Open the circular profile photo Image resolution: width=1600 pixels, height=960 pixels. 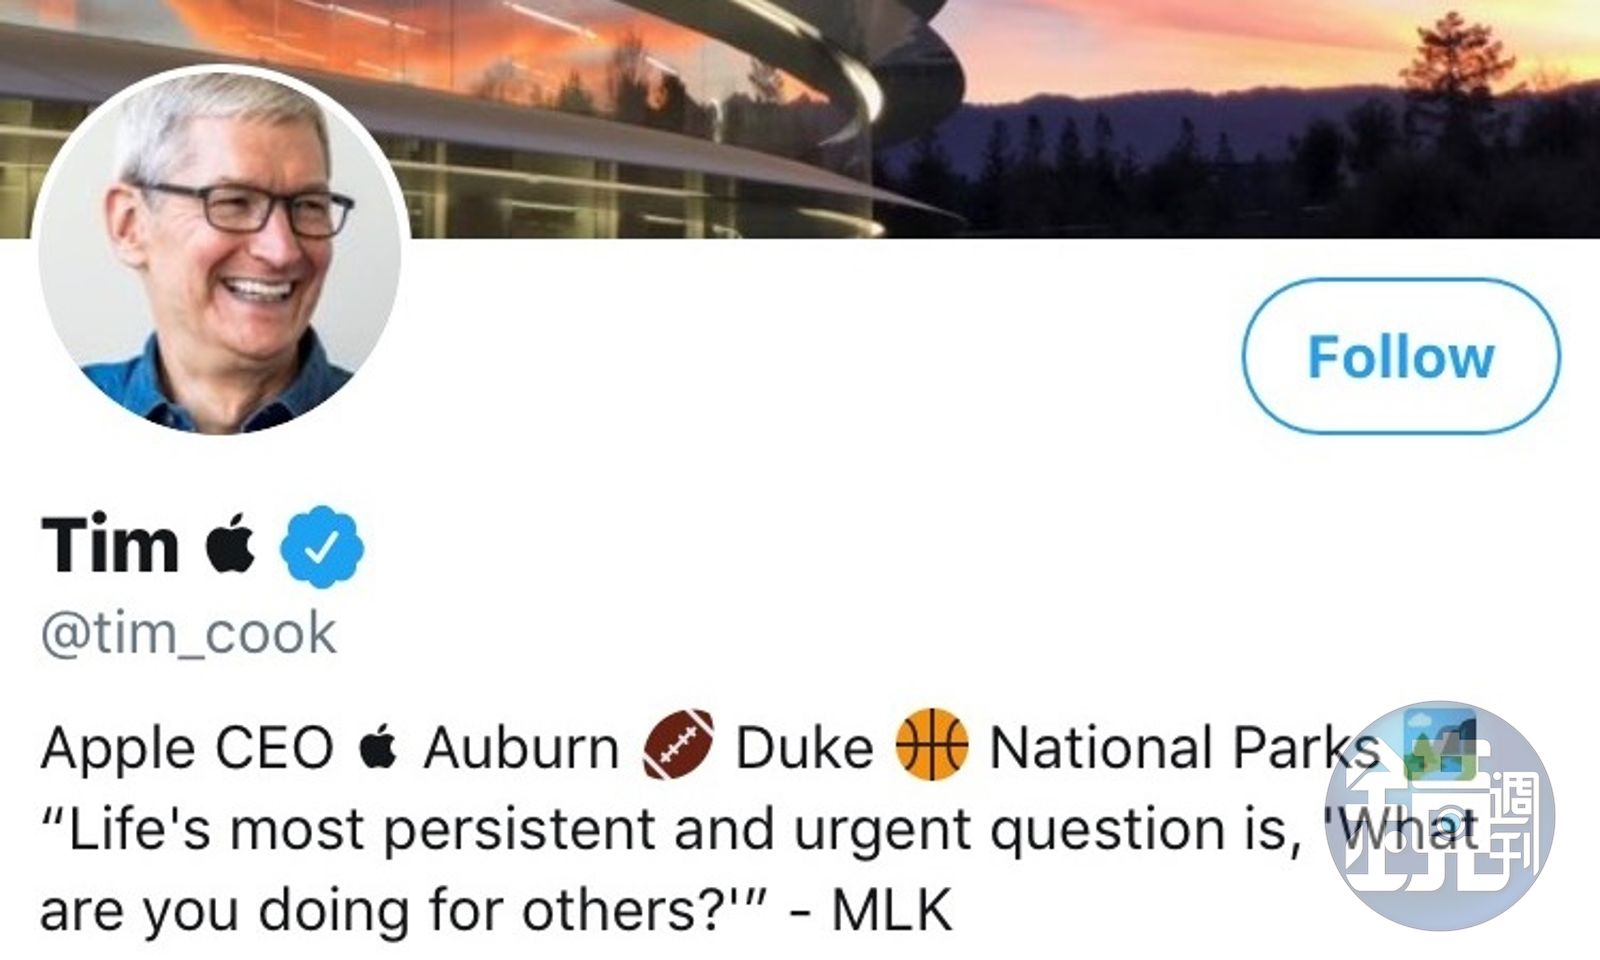click(220, 250)
